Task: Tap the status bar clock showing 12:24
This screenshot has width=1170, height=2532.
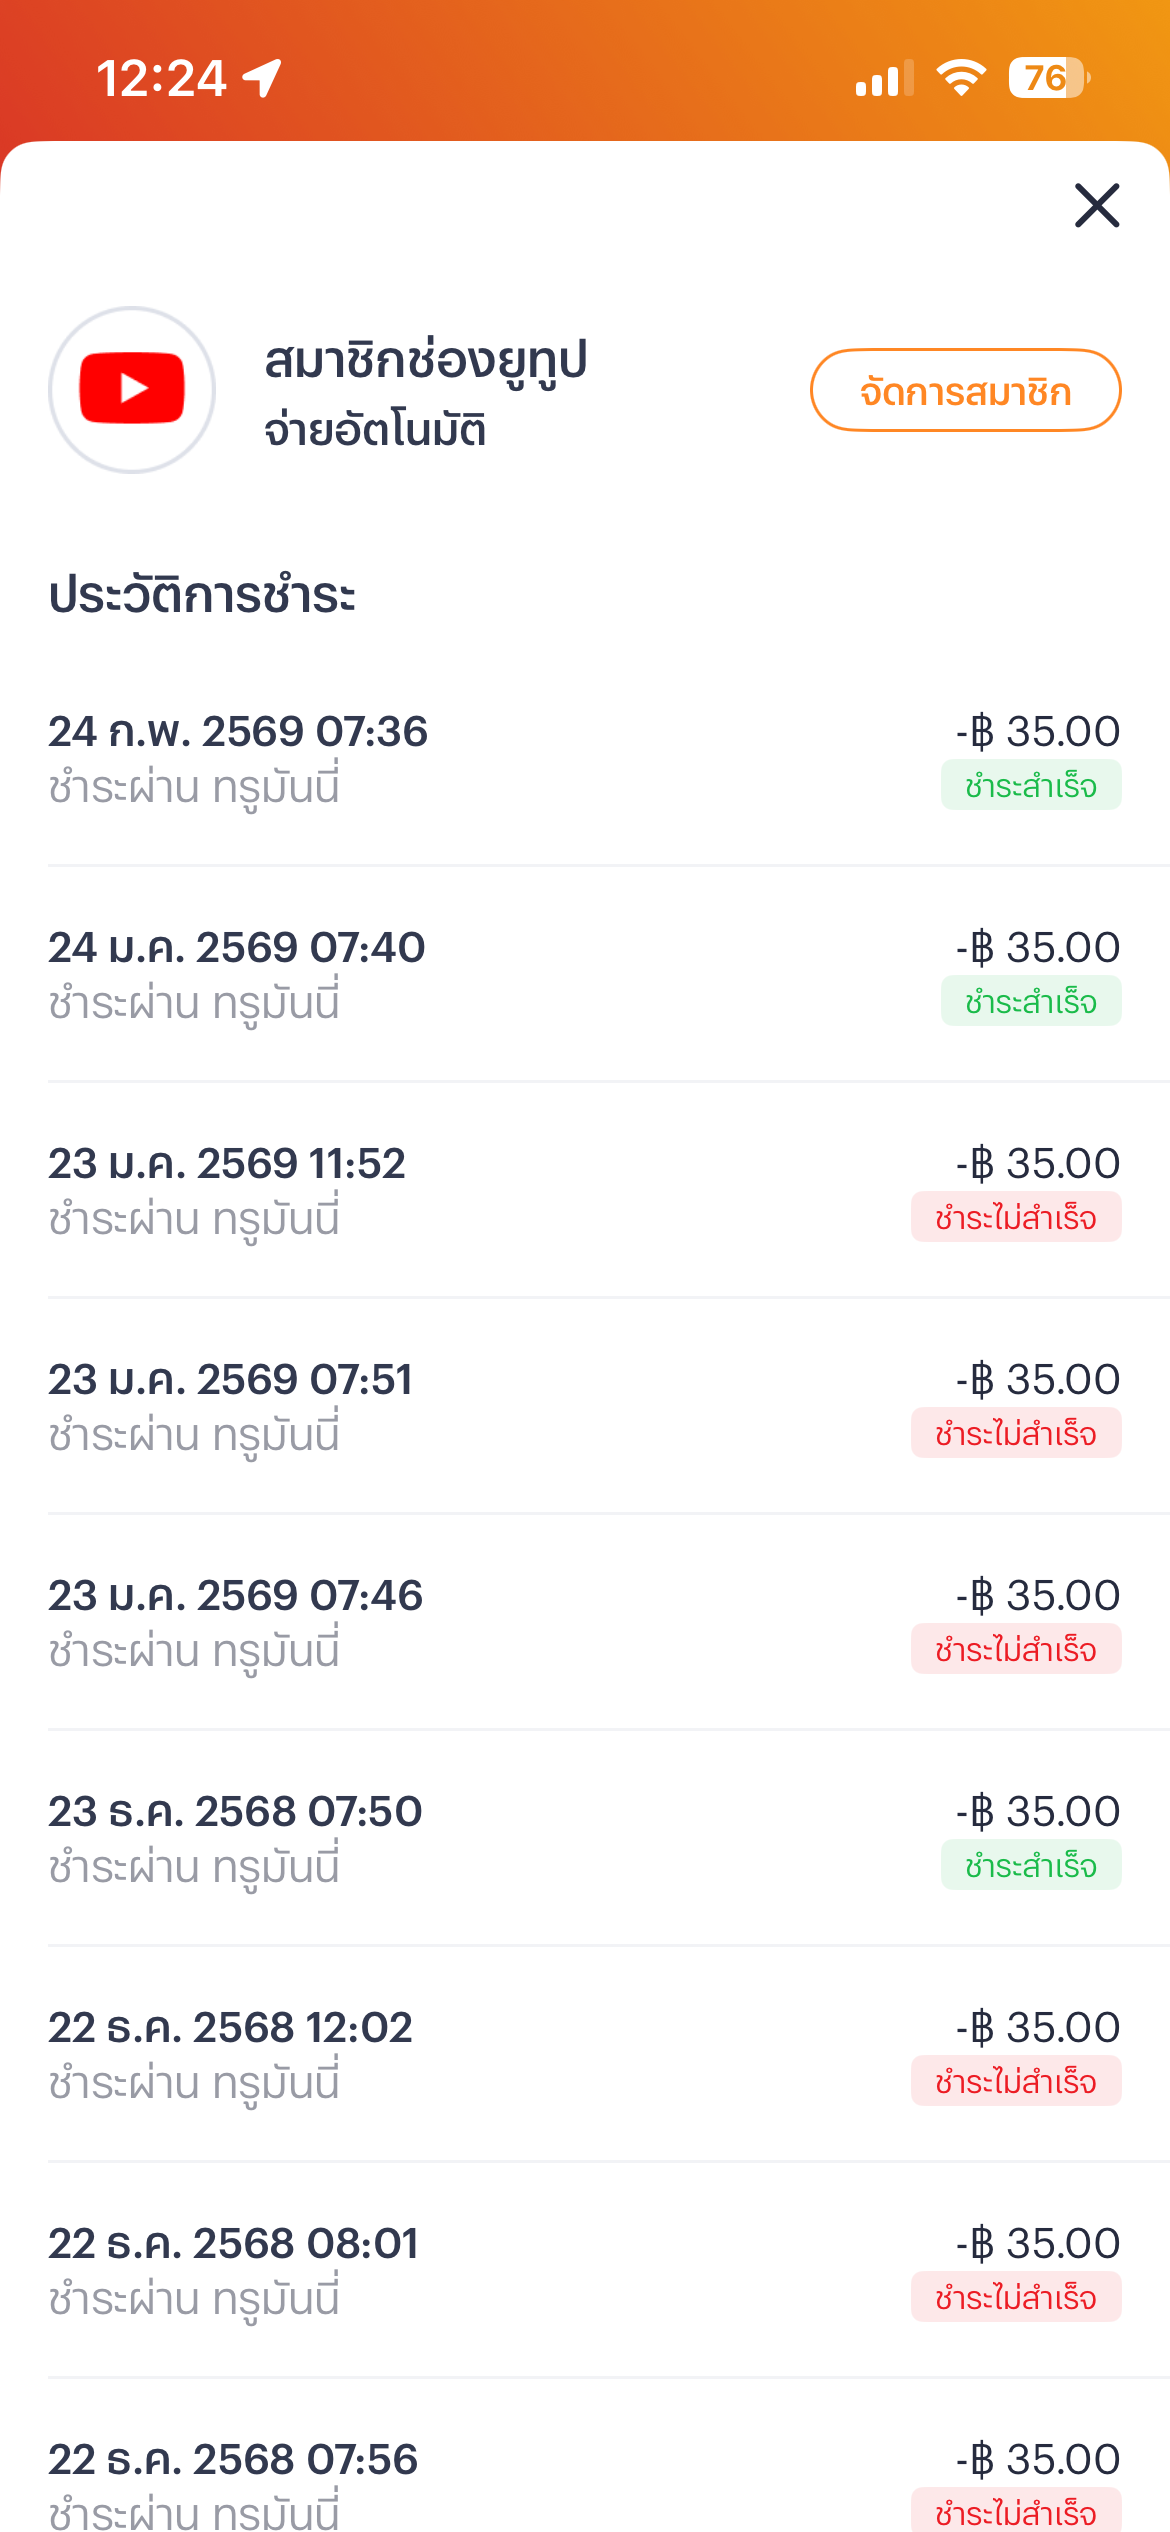Action: 161,78
